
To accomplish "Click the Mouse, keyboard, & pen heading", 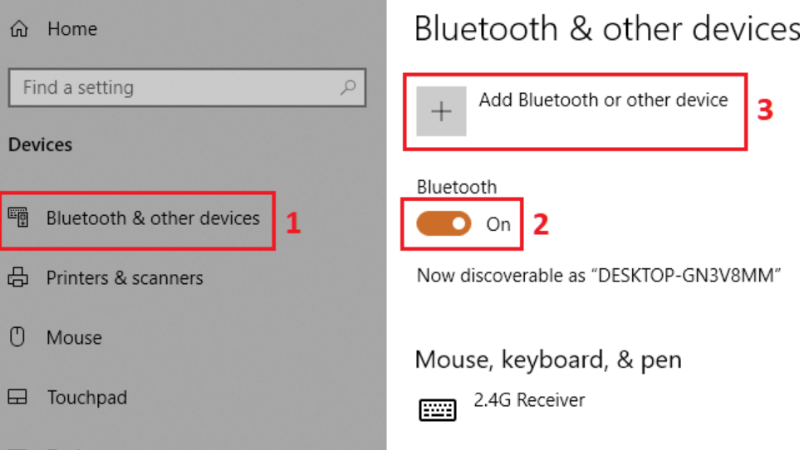I will [548, 359].
